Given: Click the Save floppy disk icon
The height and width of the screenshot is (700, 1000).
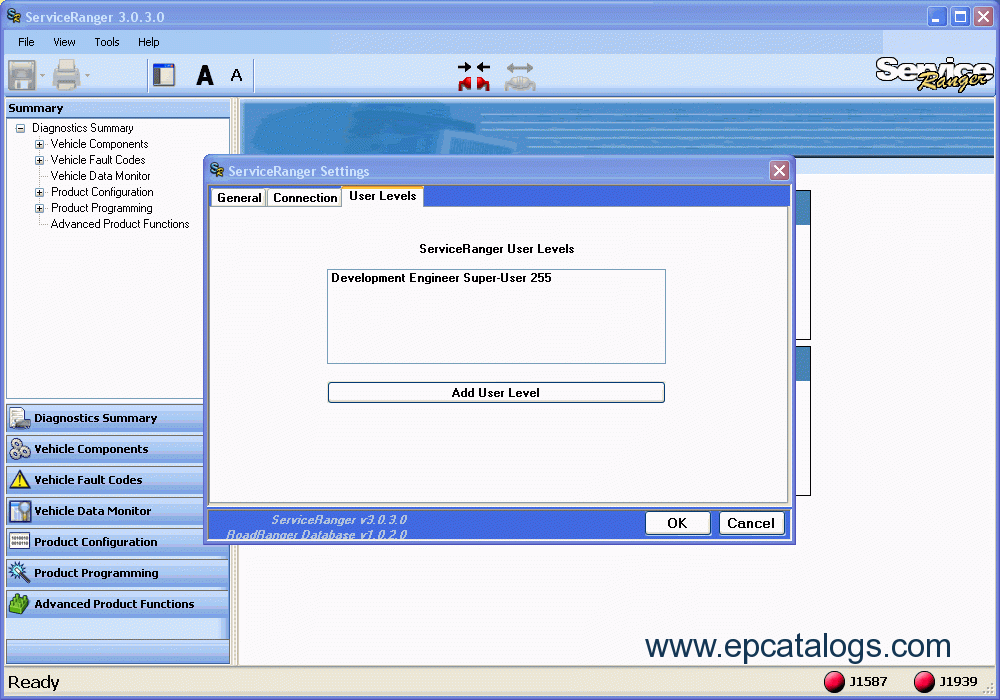Looking at the screenshot, I should (22, 75).
